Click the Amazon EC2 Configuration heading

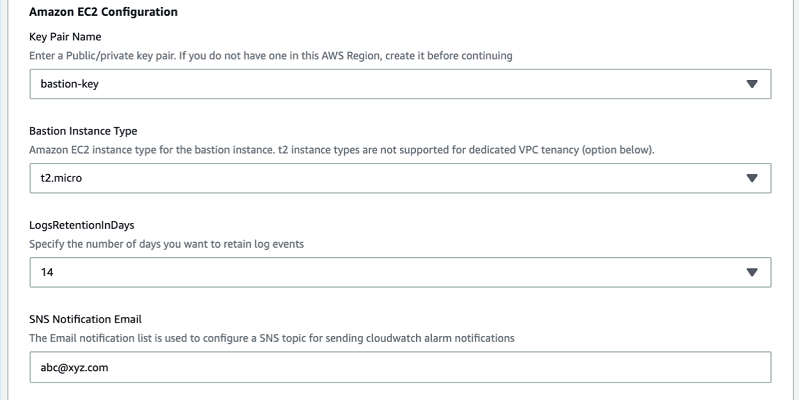point(104,12)
